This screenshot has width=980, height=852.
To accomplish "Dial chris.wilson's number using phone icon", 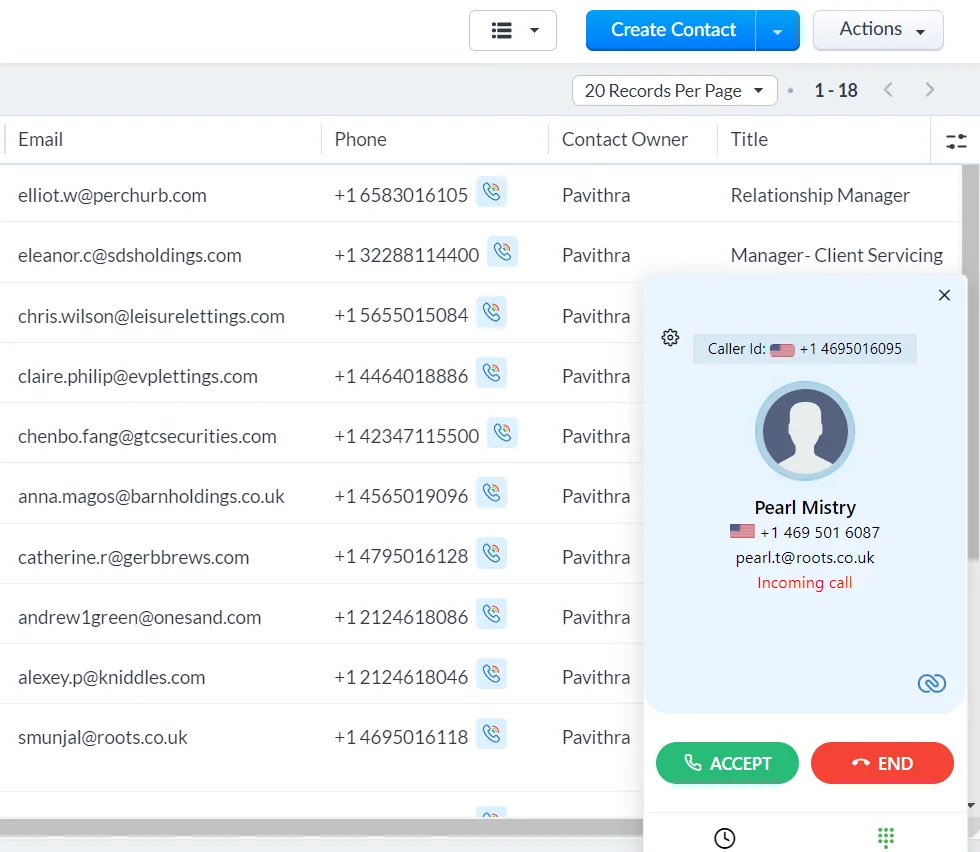I will point(491,313).
